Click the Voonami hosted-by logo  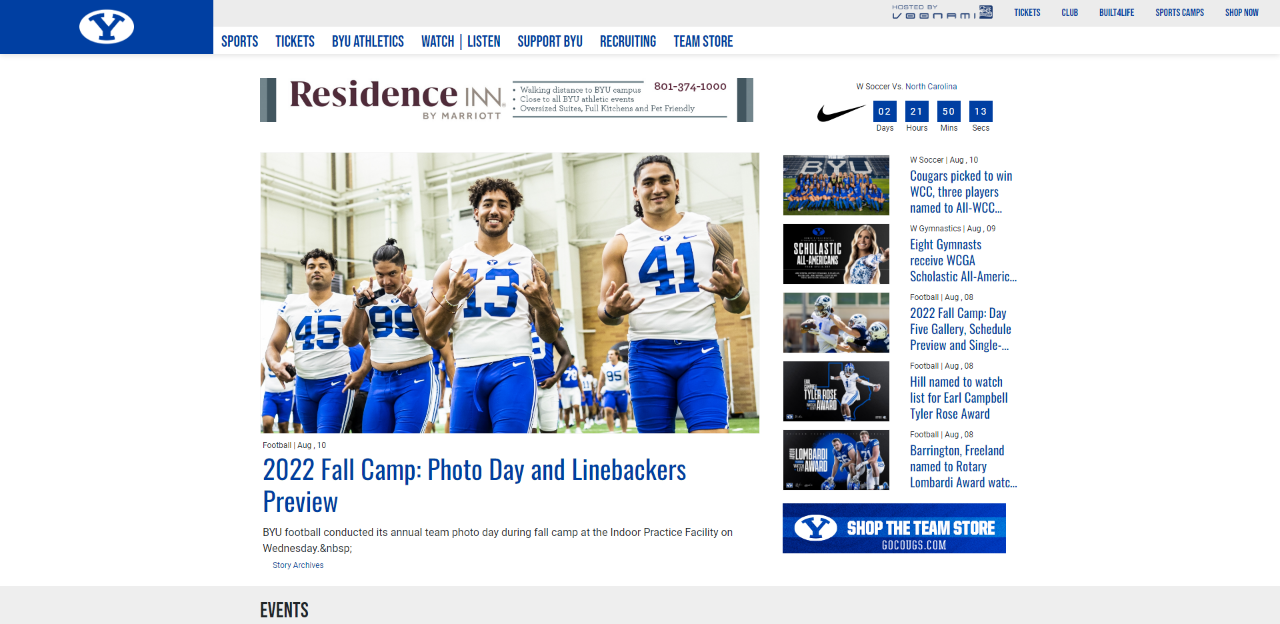[942, 12]
